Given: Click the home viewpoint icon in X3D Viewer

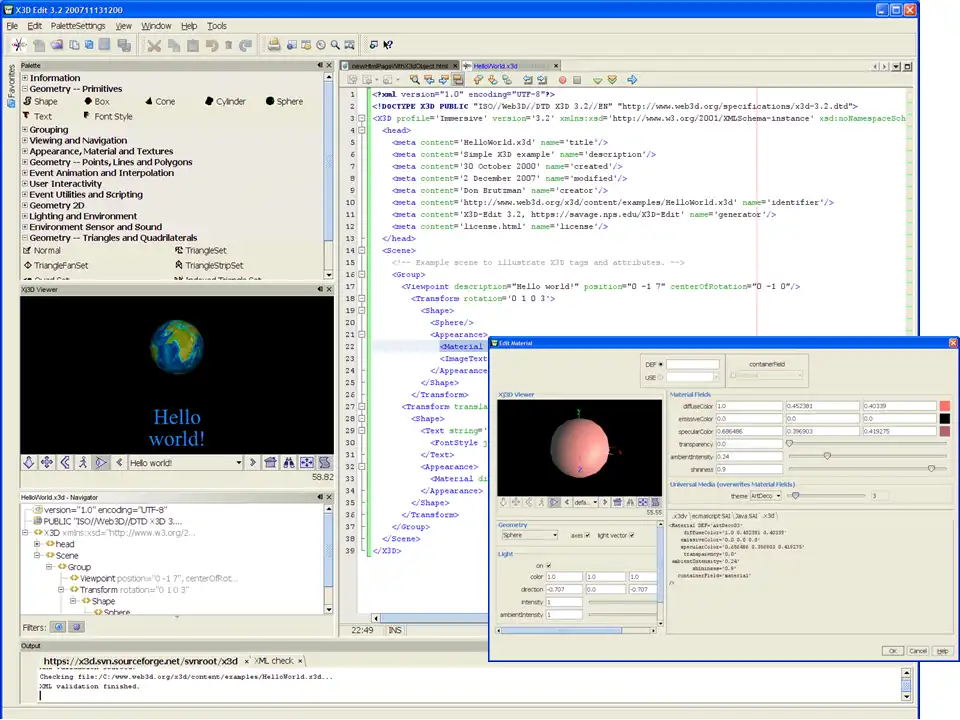Looking at the screenshot, I should [x=270, y=463].
